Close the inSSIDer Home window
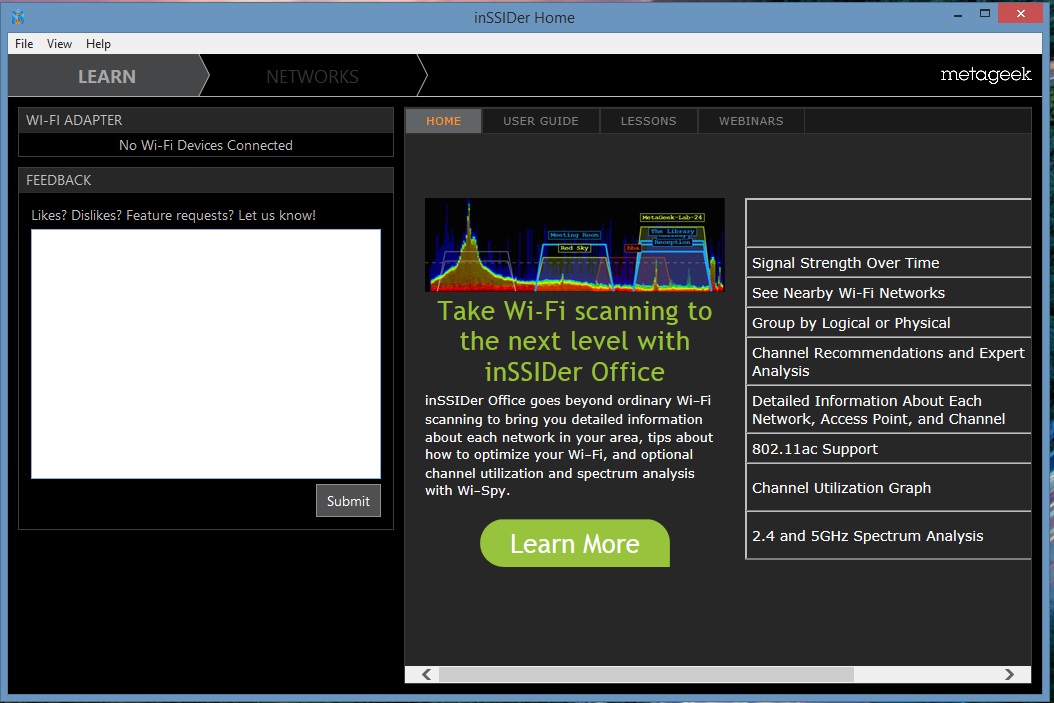The width and height of the screenshot is (1054, 703). (1020, 14)
